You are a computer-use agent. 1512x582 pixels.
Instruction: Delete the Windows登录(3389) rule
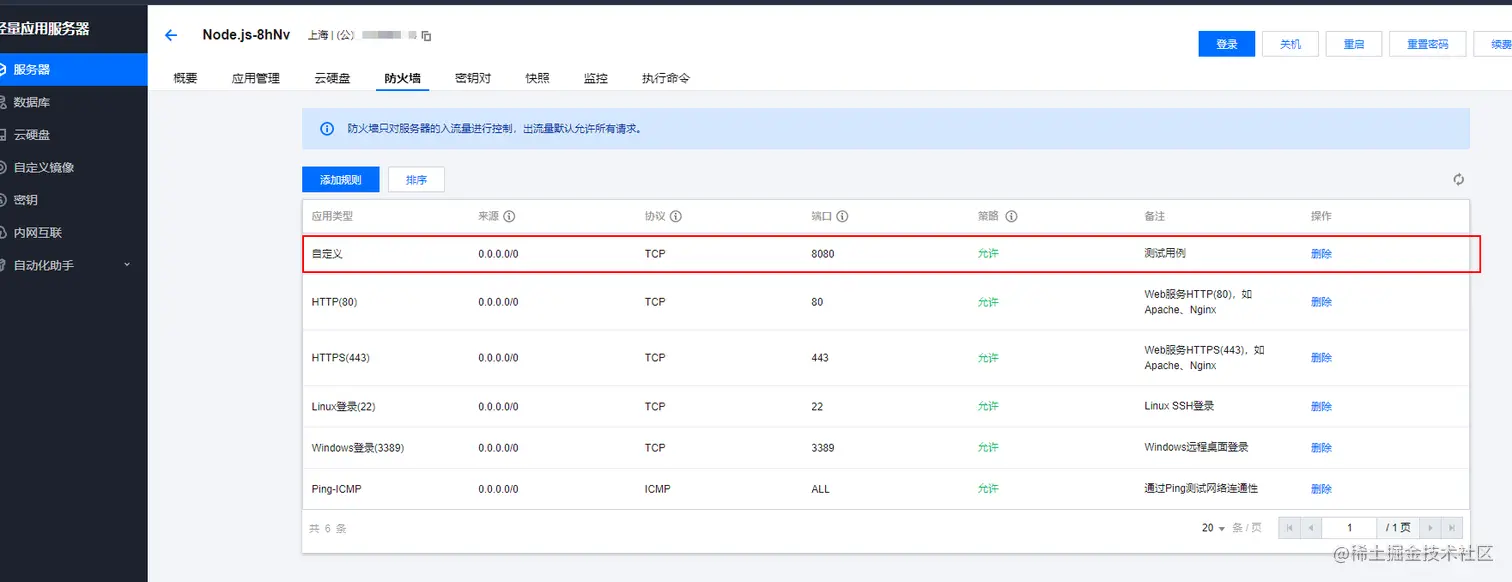[x=1321, y=448]
